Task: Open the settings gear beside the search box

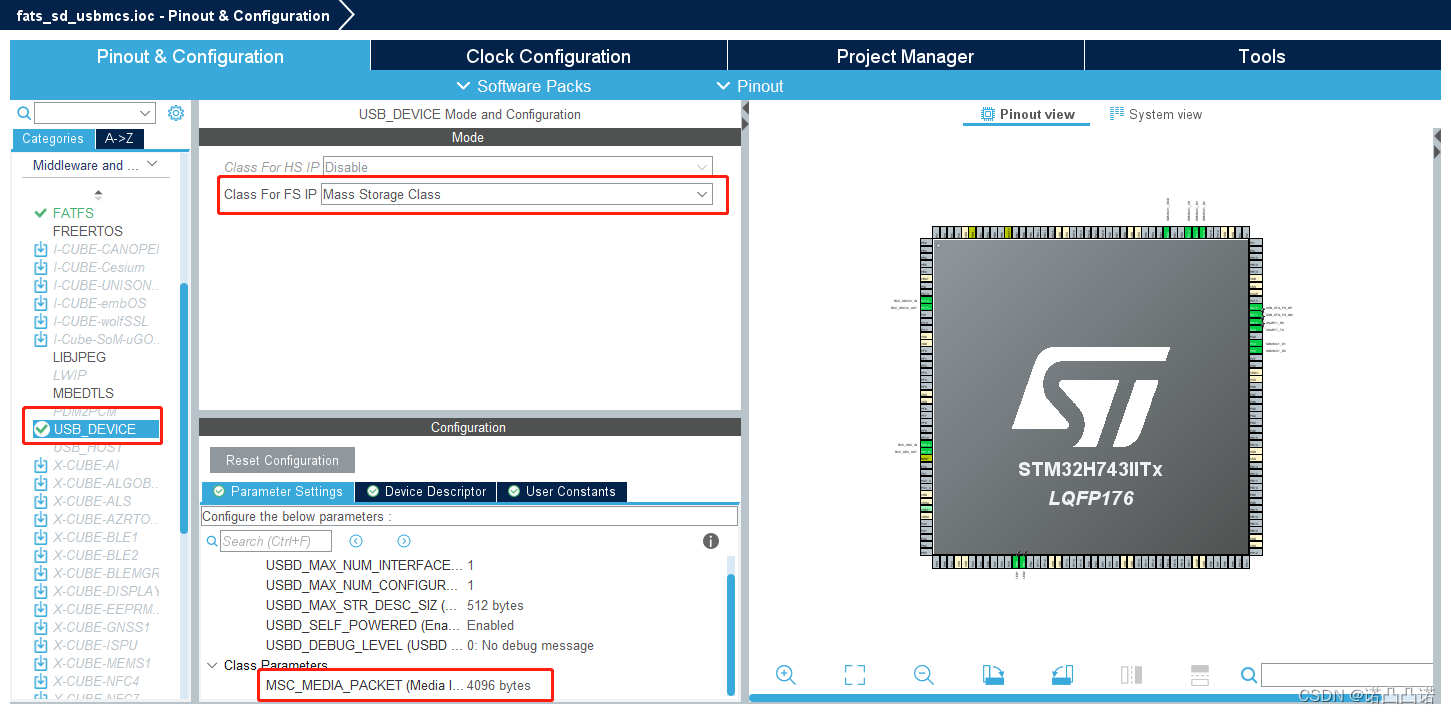Action: (x=176, y=113)
